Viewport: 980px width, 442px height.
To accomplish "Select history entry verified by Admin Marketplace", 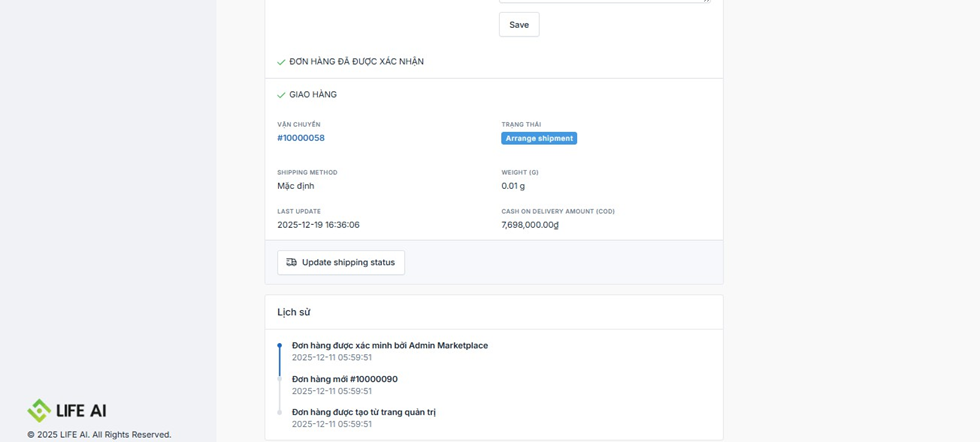I will 389,345.
